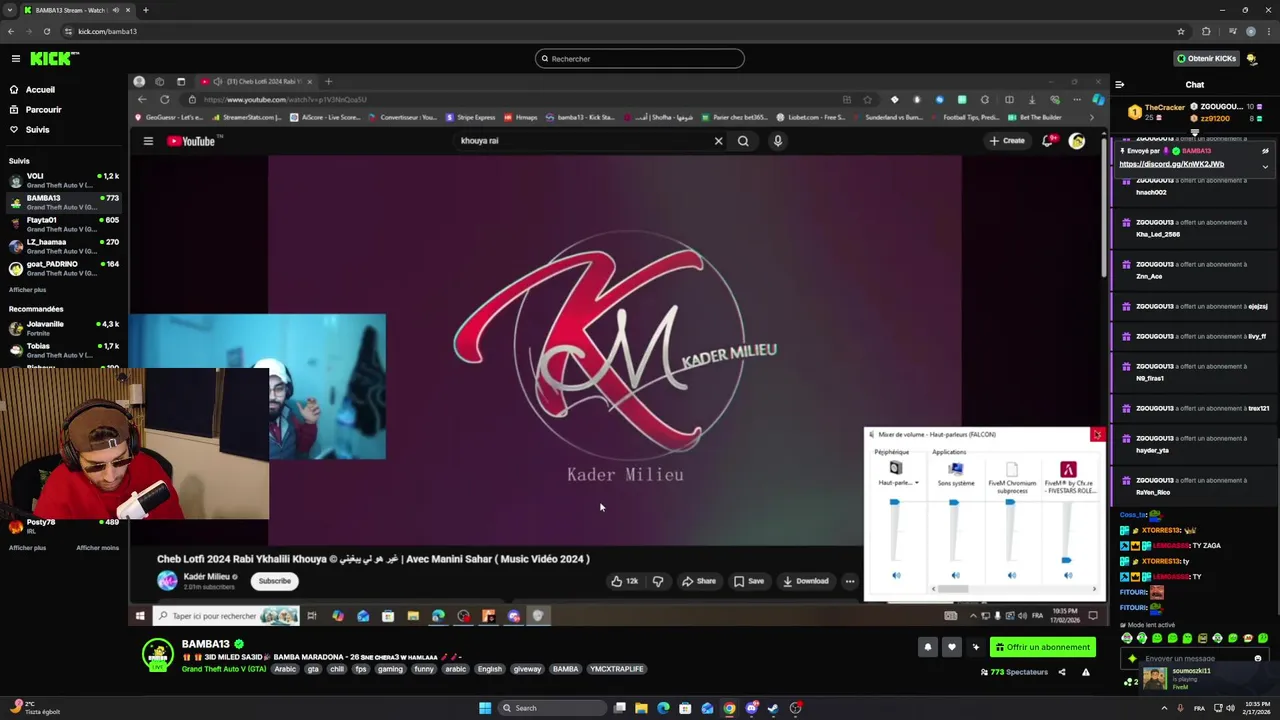Click the YouTube Save button
This screenshot has height=720, width=1280.
coord(749,581)
